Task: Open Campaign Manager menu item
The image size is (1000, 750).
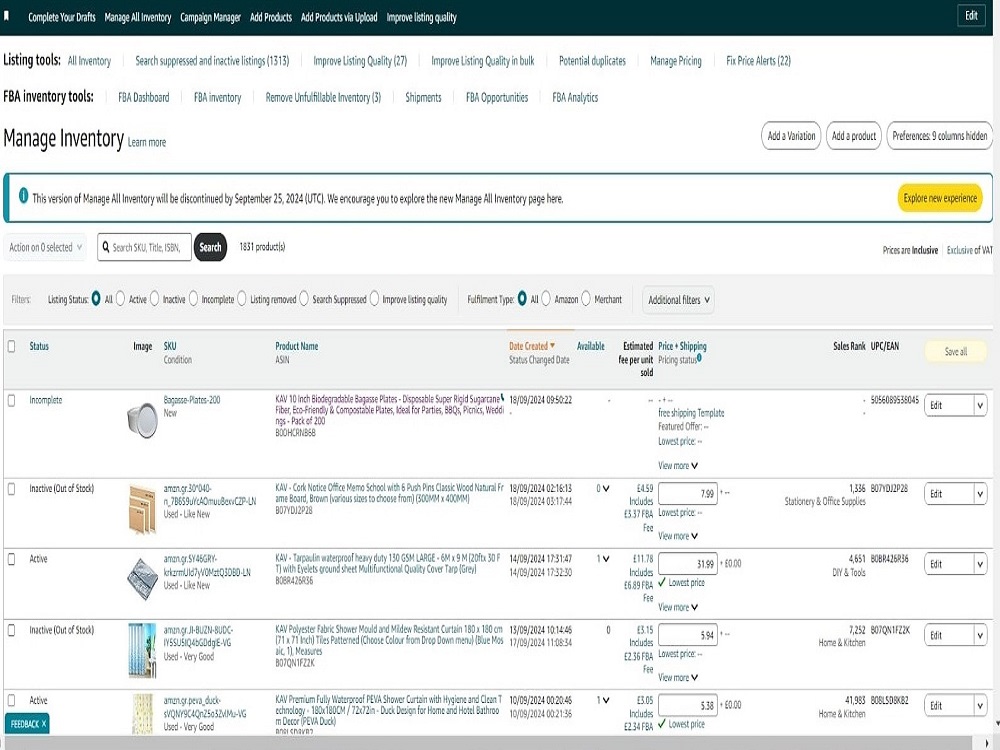Action: coord(210,17)
